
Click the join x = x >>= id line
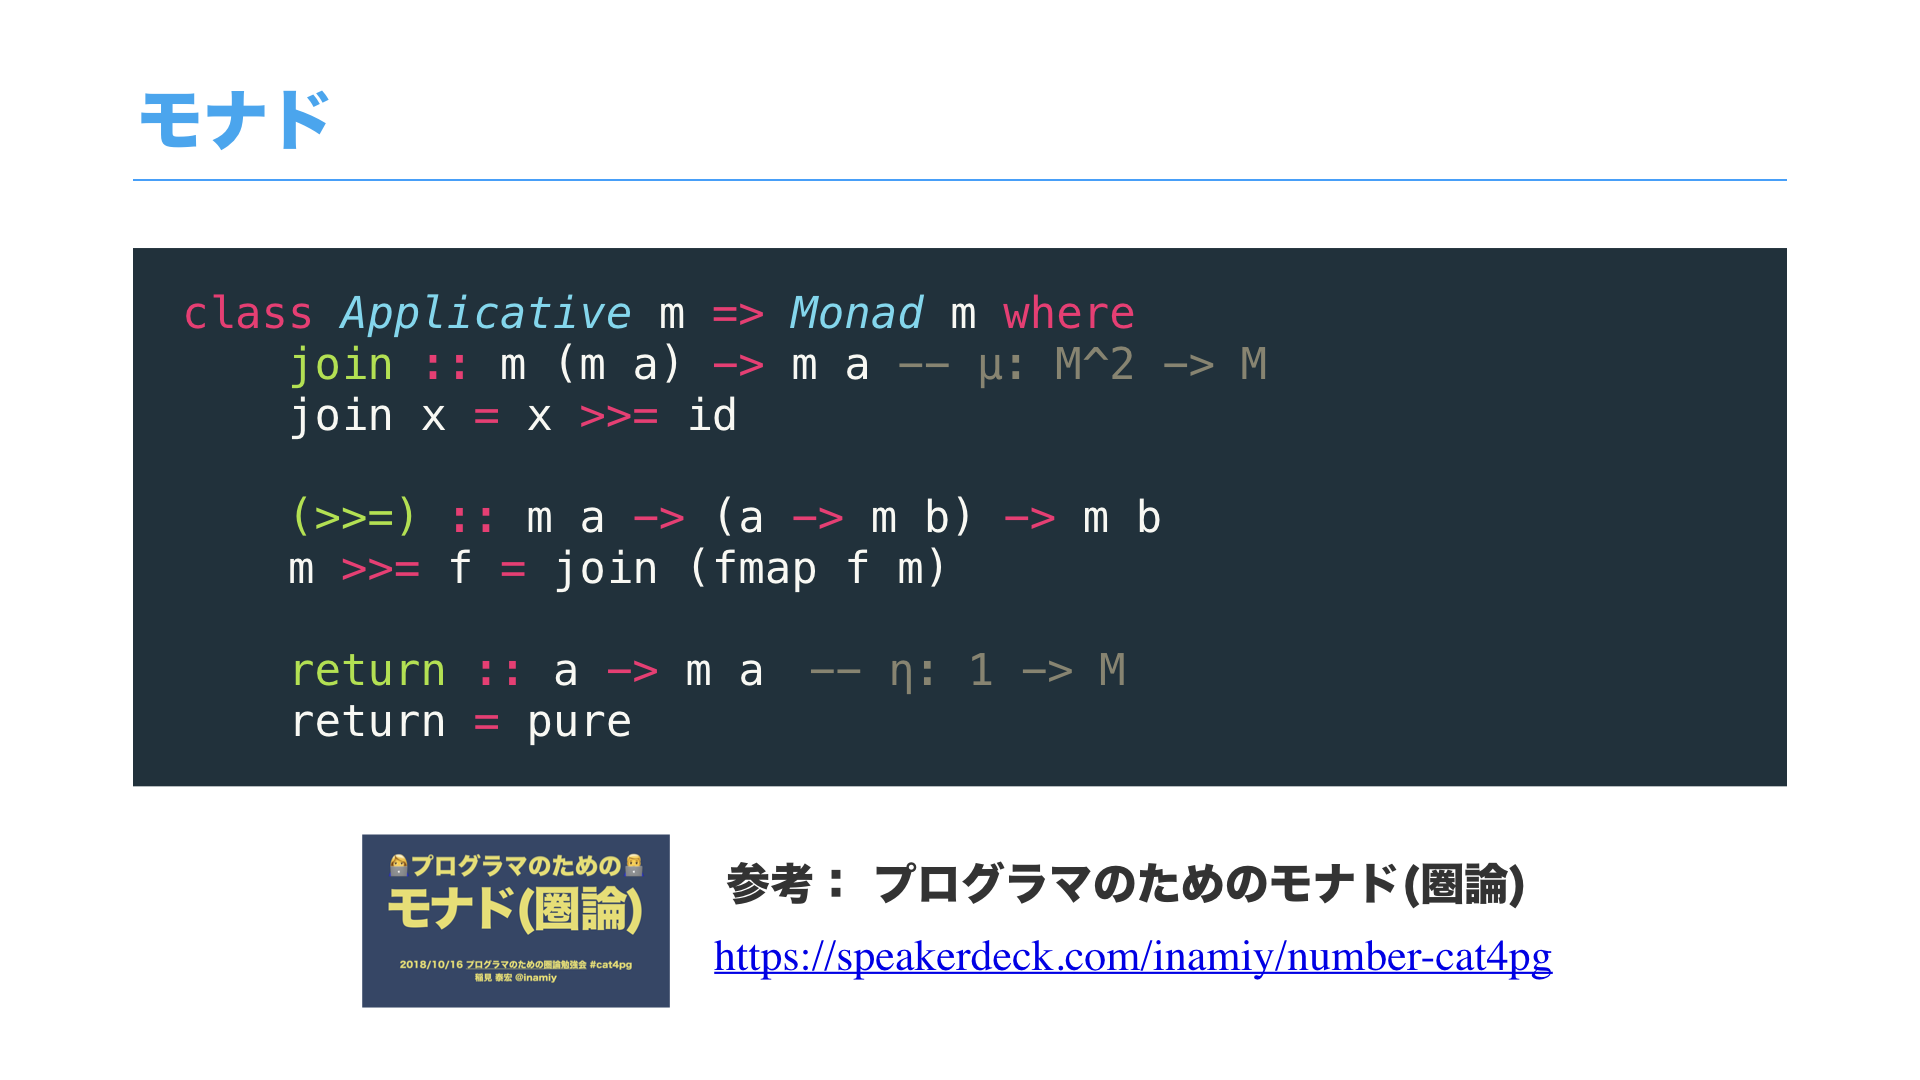(512, 415)
